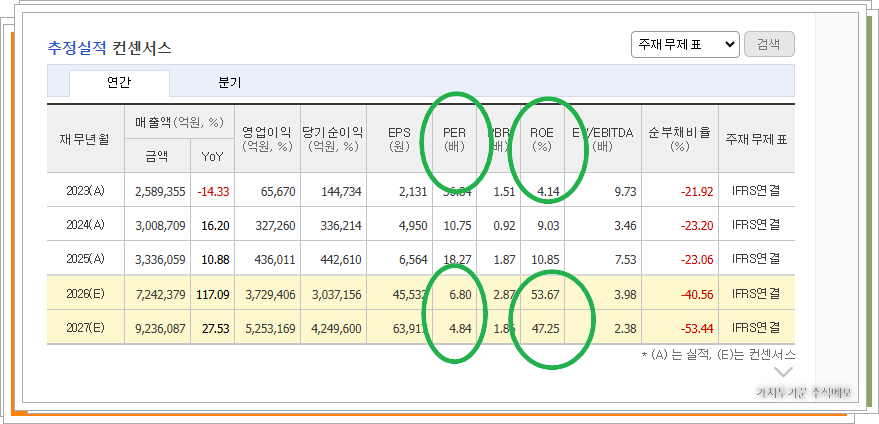Click net income value 442,610
879x424 pixels.
pos(341,260)
